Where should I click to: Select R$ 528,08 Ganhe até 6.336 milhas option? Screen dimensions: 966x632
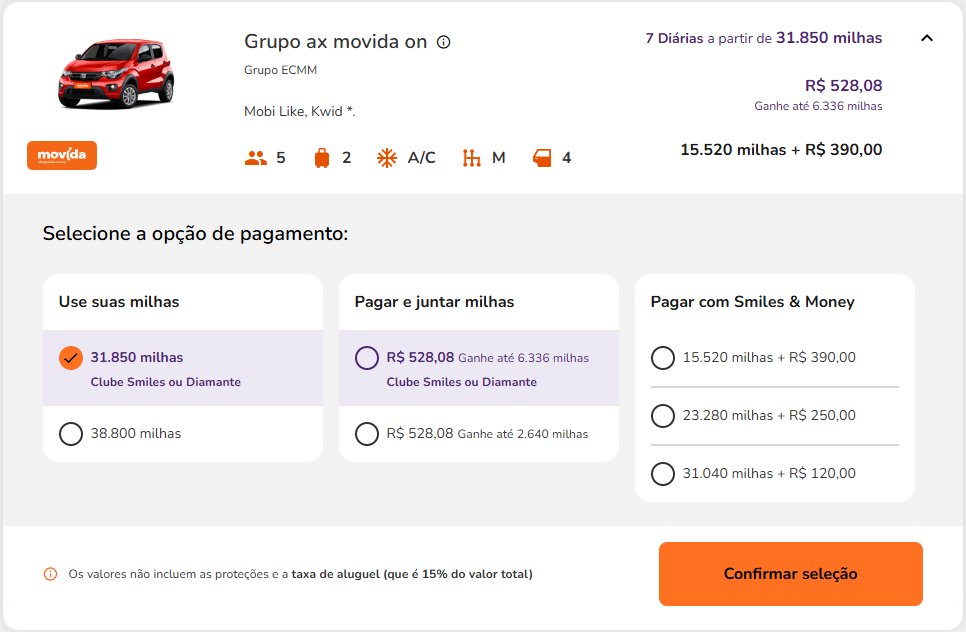click(x=367, y=358)
